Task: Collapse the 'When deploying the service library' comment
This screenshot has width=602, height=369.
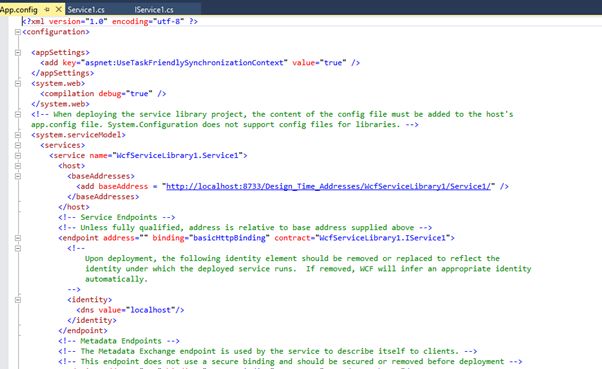Action: [x=18, y=114]
